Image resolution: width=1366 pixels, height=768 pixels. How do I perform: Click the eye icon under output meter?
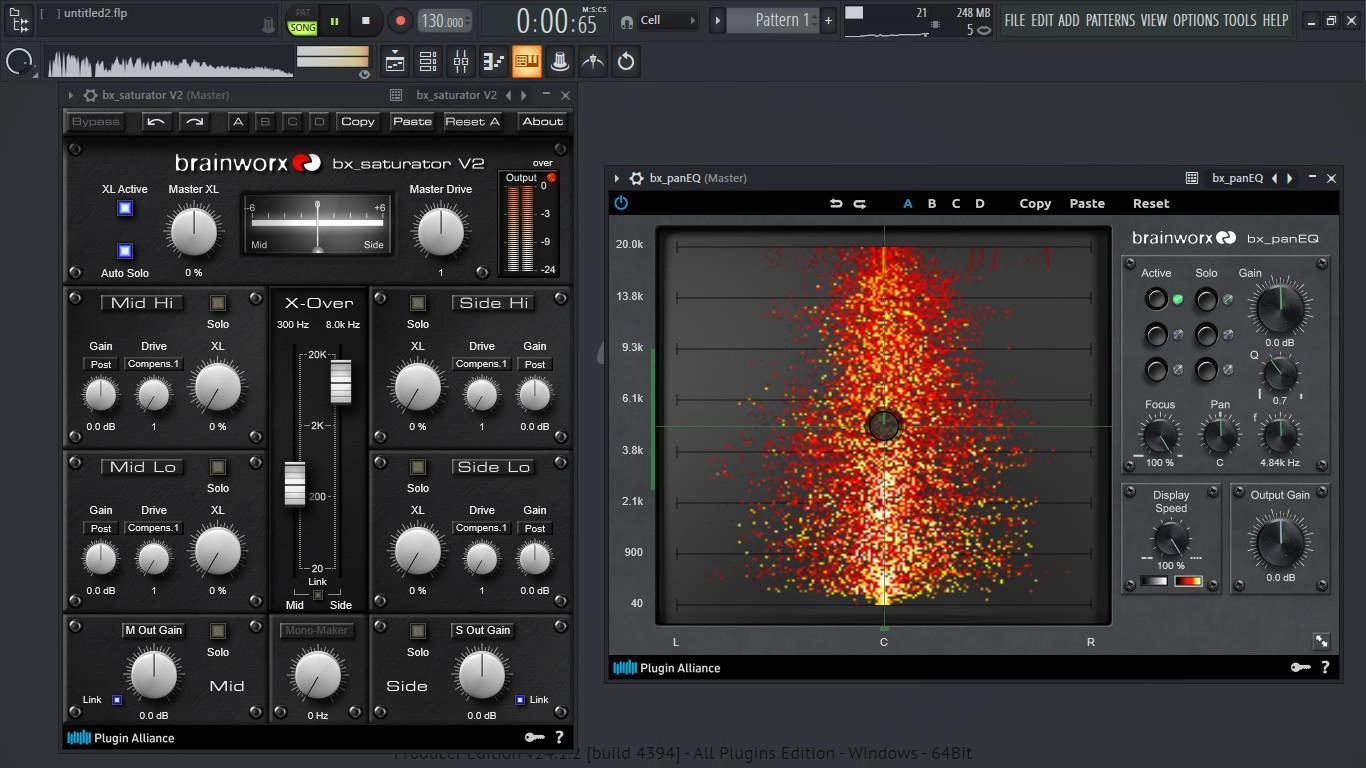tap(364, 74)
